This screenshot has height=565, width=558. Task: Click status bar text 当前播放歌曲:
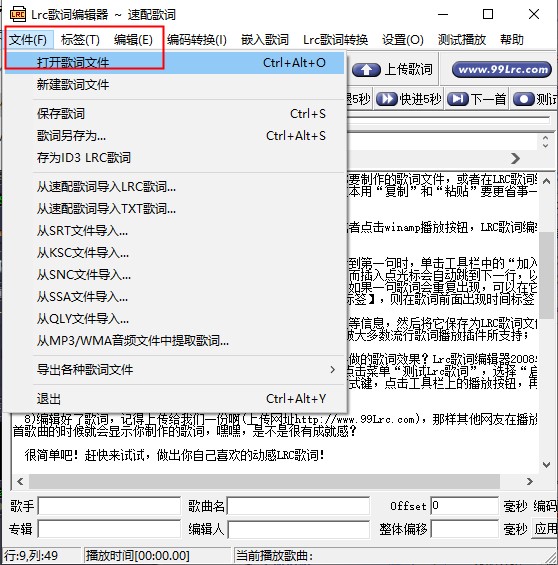pos(274,556)
